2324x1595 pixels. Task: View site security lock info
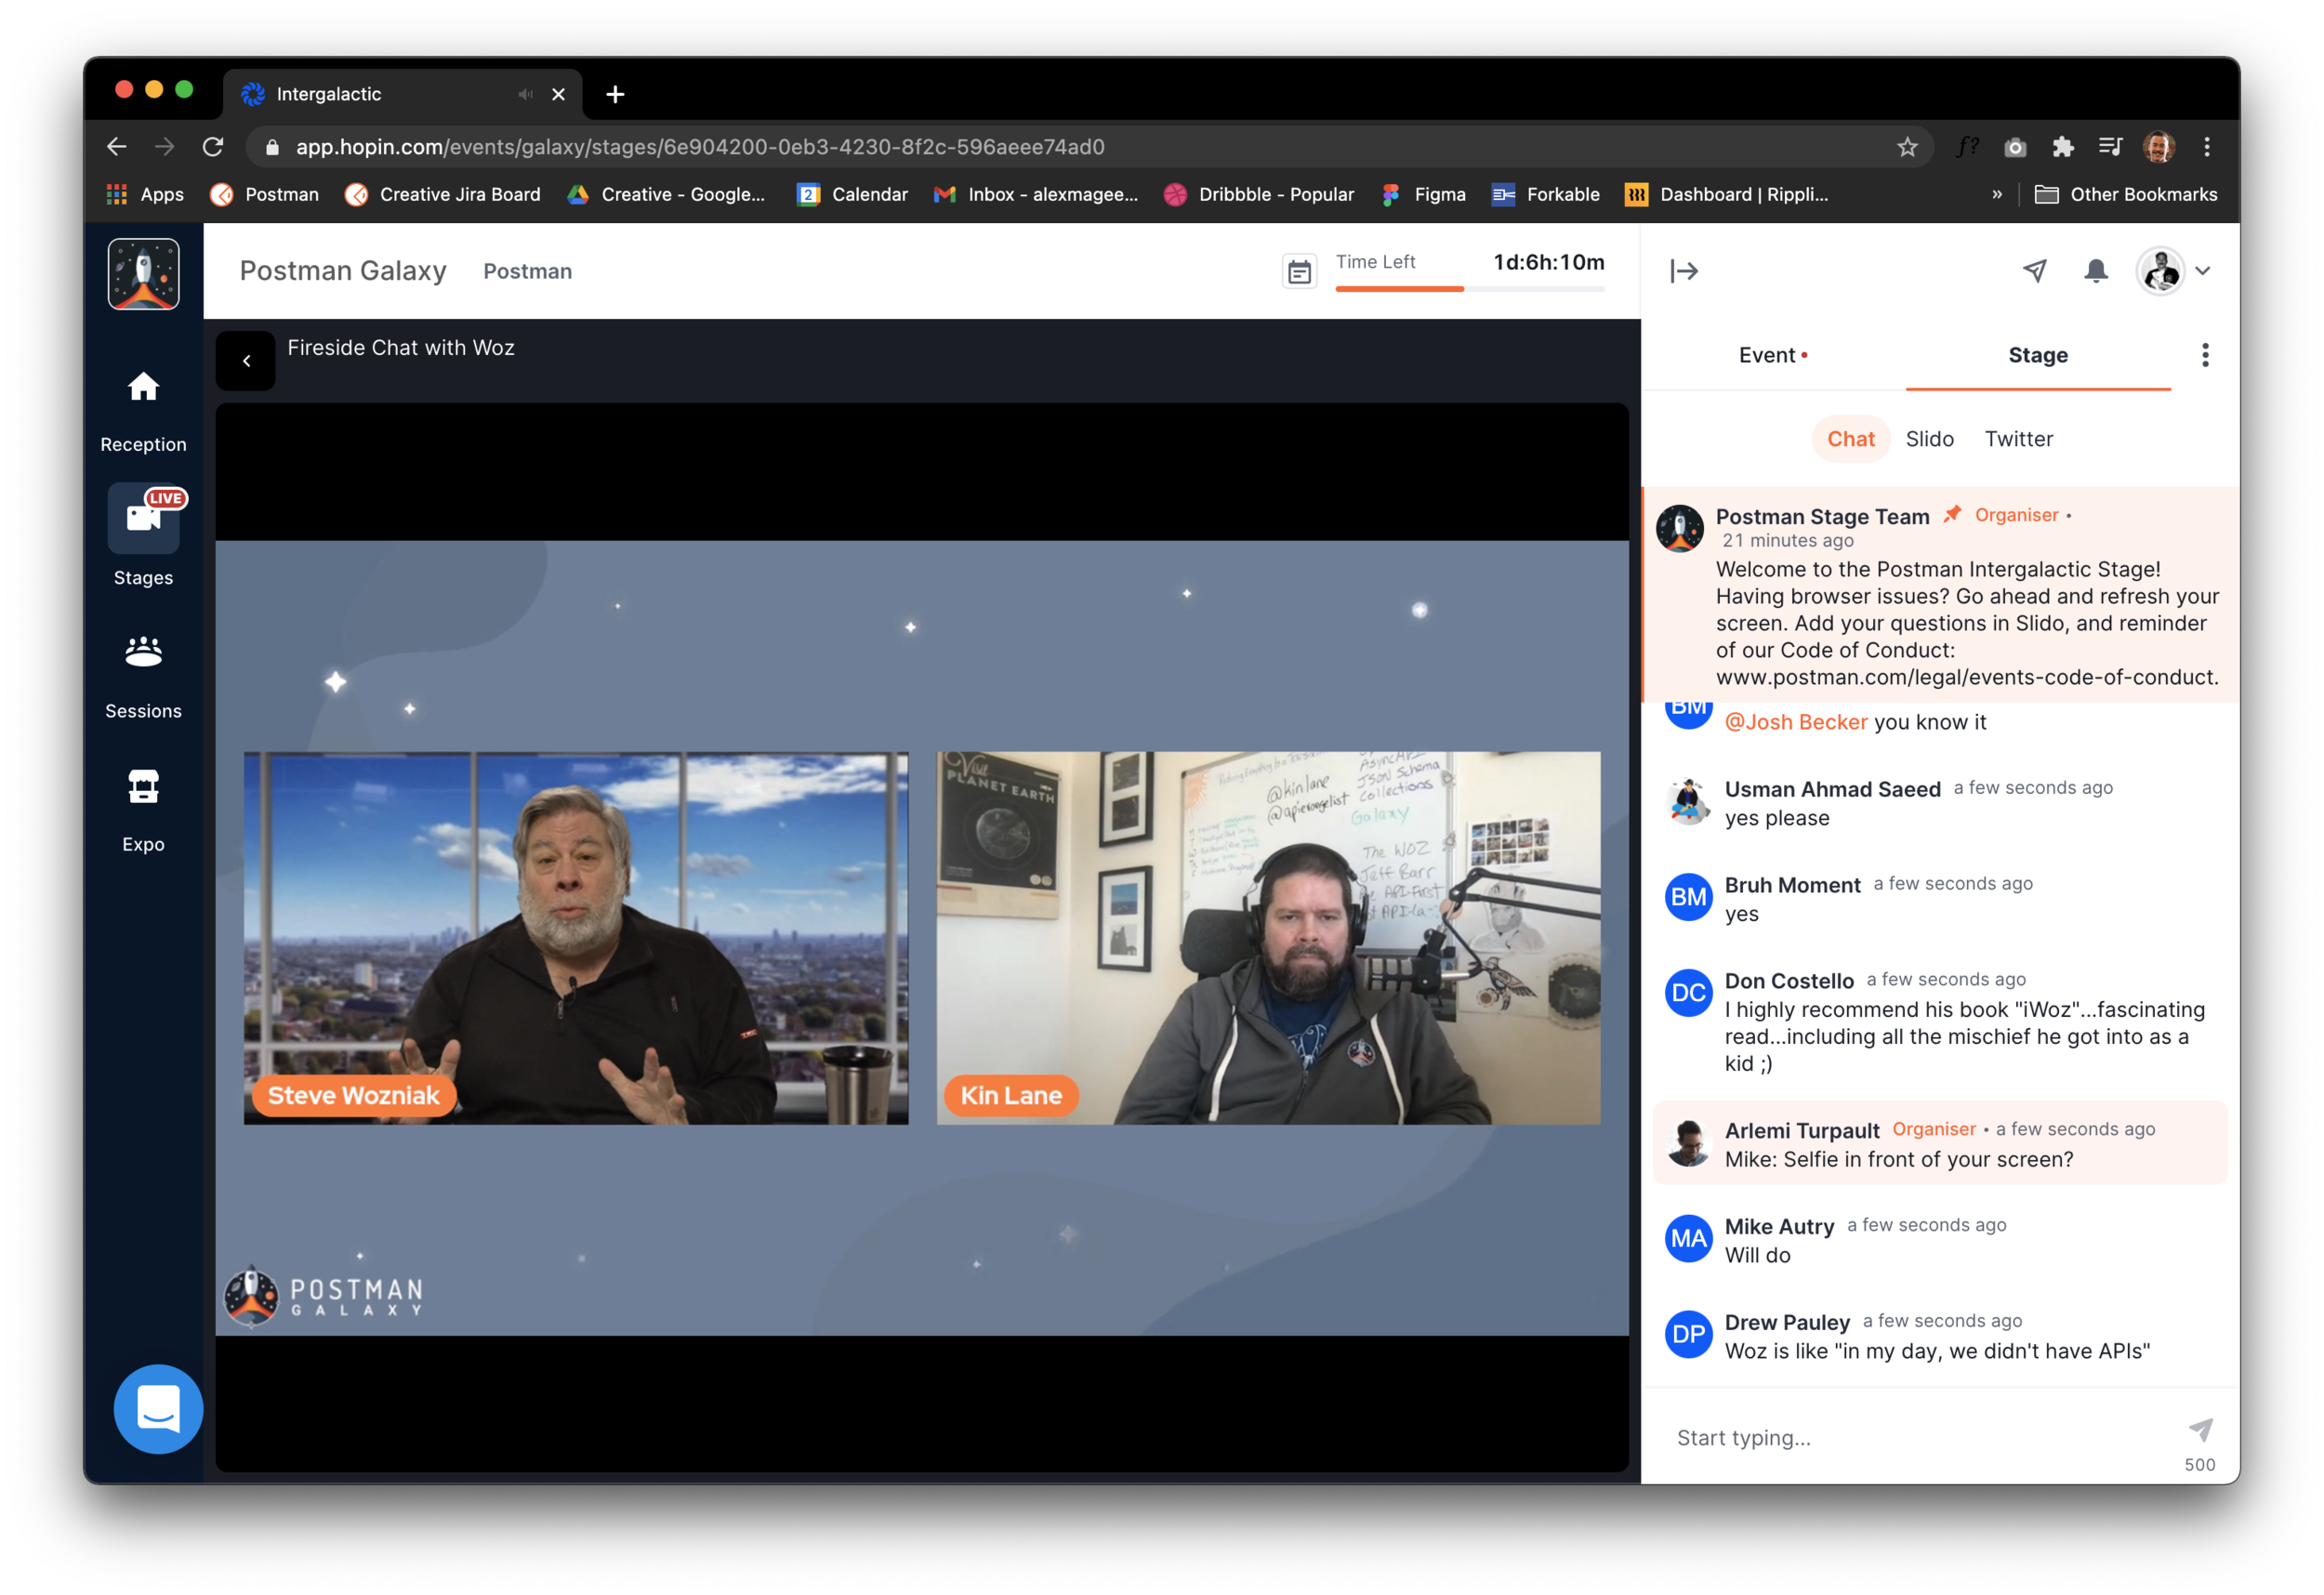point(272,147)
